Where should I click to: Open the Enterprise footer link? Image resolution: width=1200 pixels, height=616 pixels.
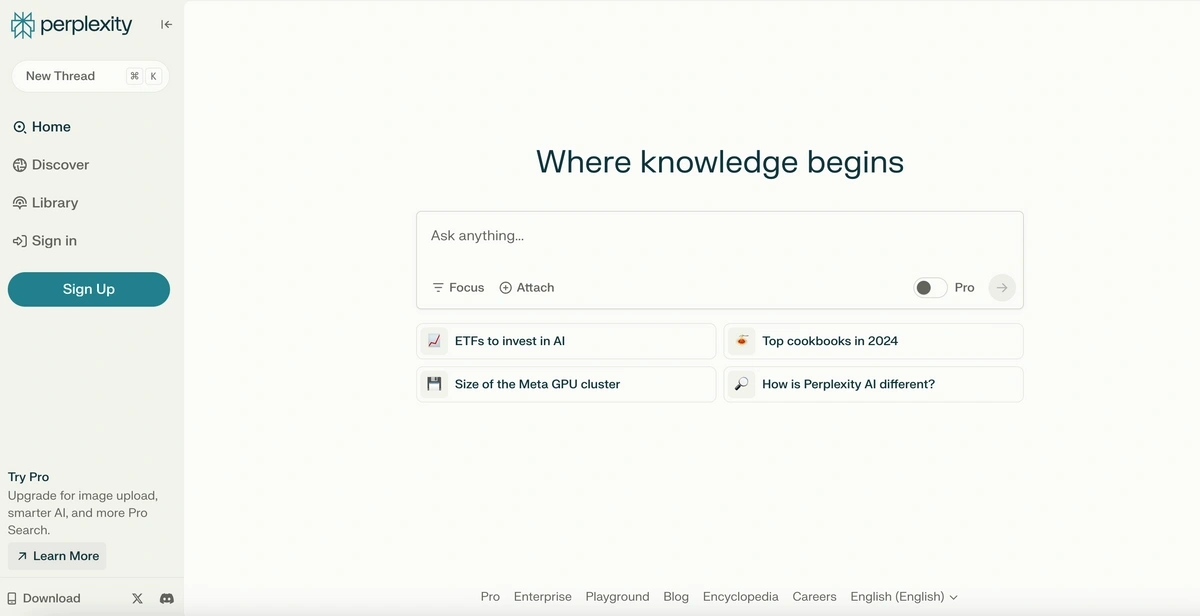543,597
